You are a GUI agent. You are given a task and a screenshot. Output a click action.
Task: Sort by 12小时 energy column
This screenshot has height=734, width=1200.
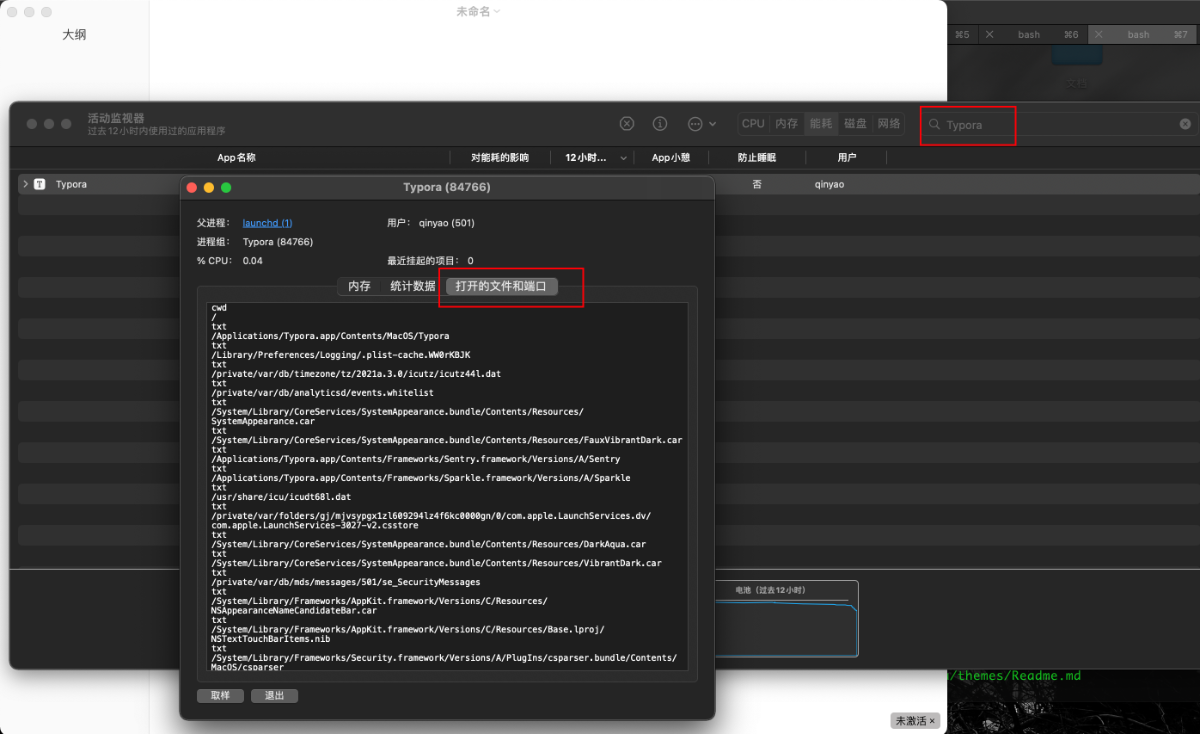point(586,158)
